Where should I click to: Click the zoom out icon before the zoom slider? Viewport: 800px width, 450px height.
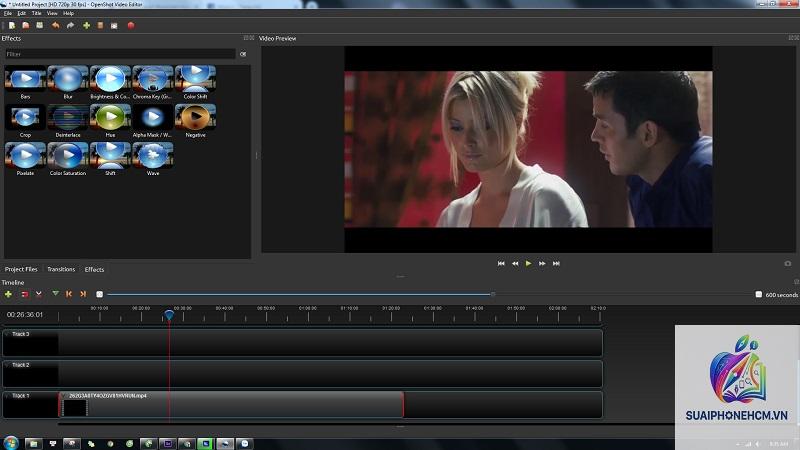coord(99,294)
